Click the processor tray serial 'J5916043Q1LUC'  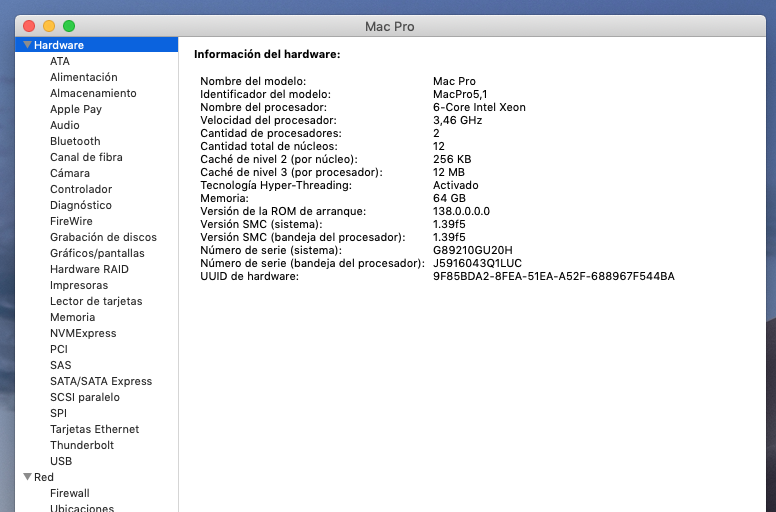click(477, 263)
